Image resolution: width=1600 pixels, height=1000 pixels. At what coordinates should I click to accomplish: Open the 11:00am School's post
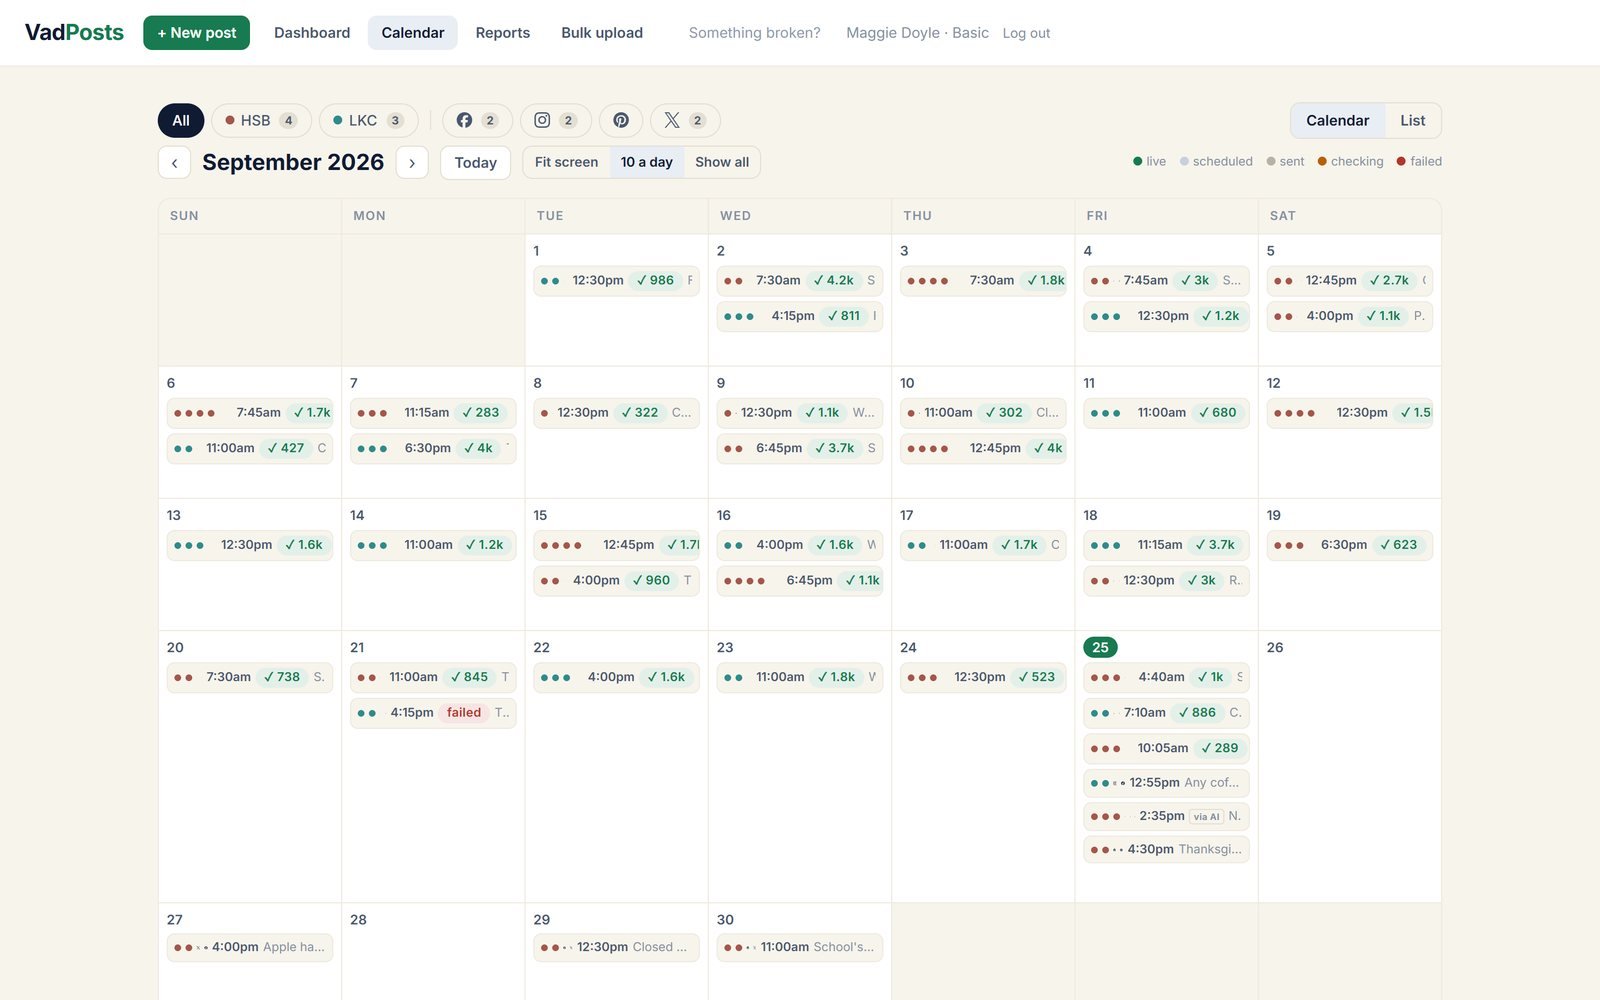(x=800, y=947)
